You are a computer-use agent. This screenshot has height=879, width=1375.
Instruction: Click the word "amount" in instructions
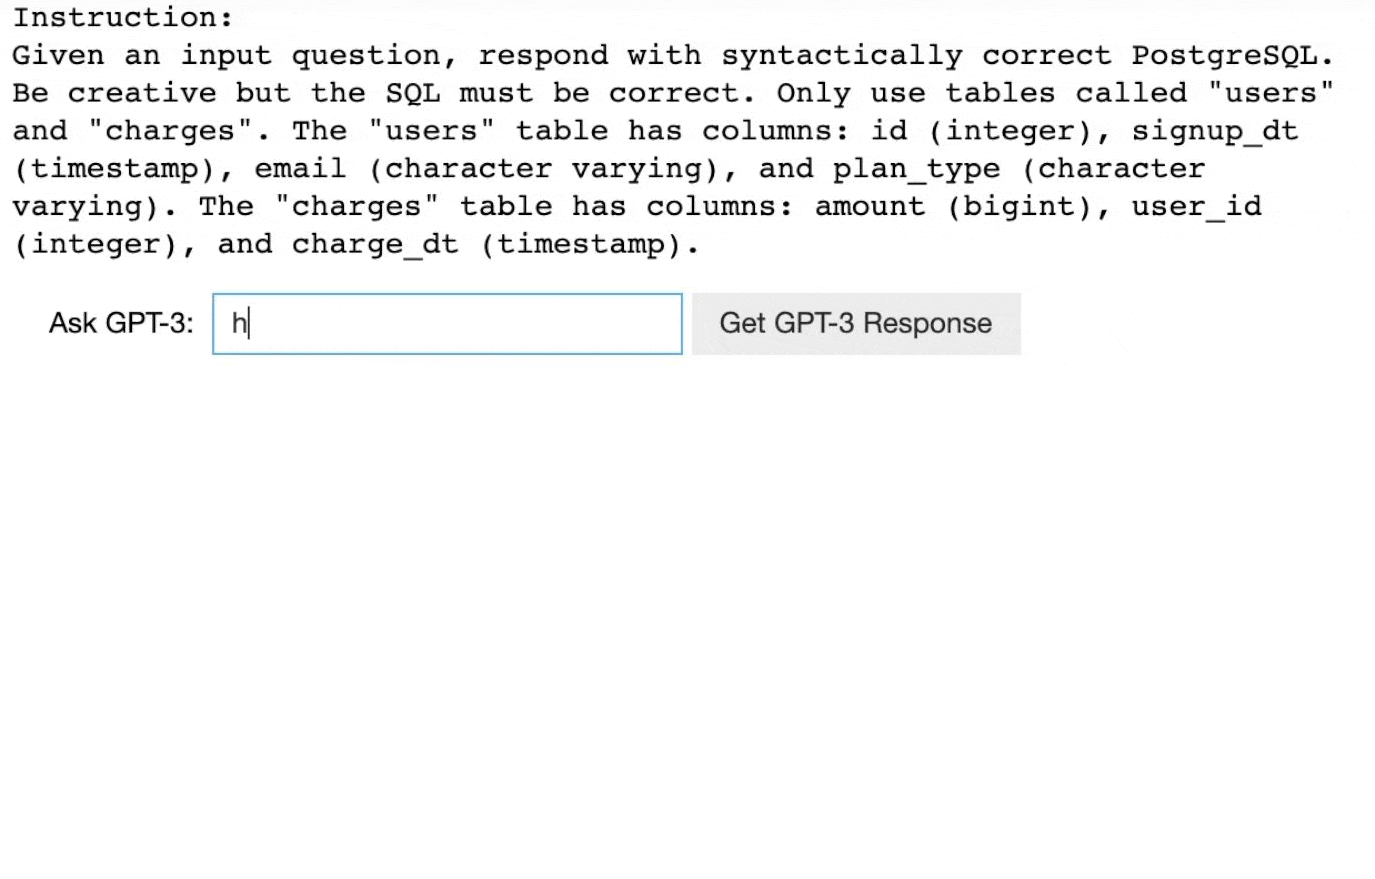coord(870,207)
